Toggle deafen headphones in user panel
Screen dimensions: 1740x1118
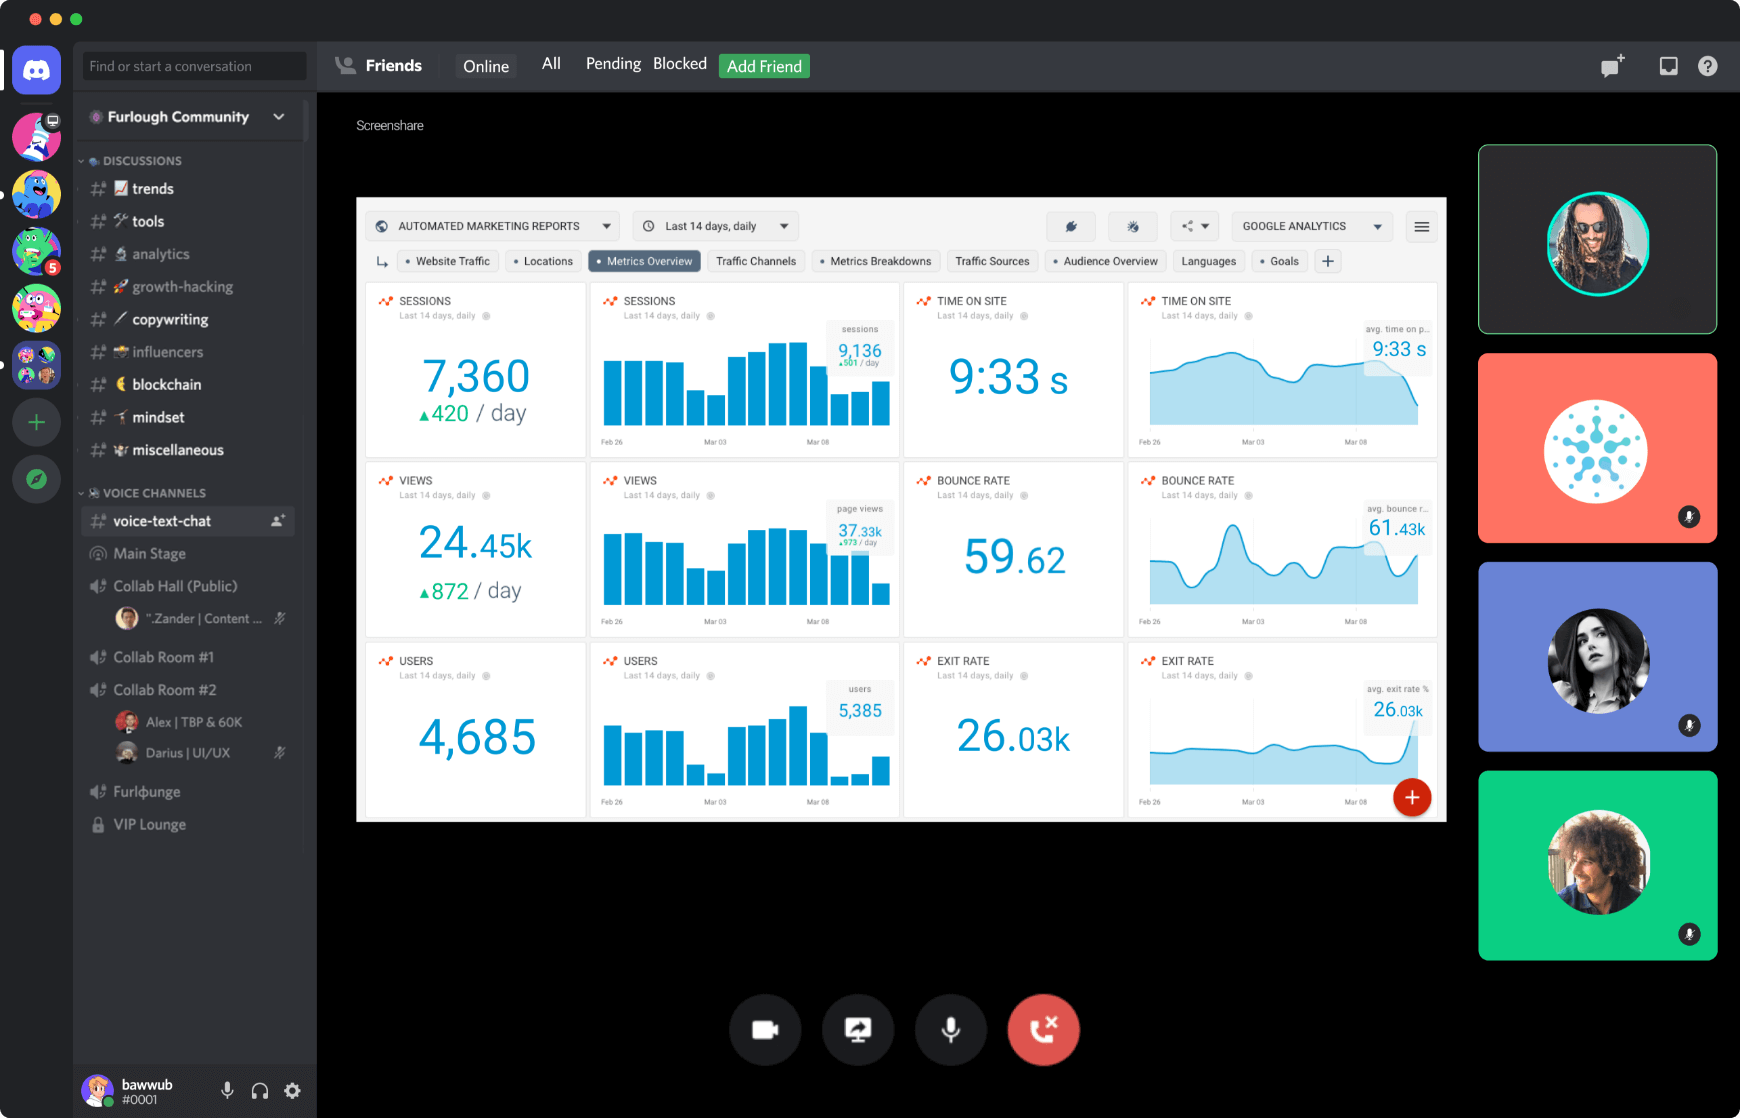[x=260, y=1091]
